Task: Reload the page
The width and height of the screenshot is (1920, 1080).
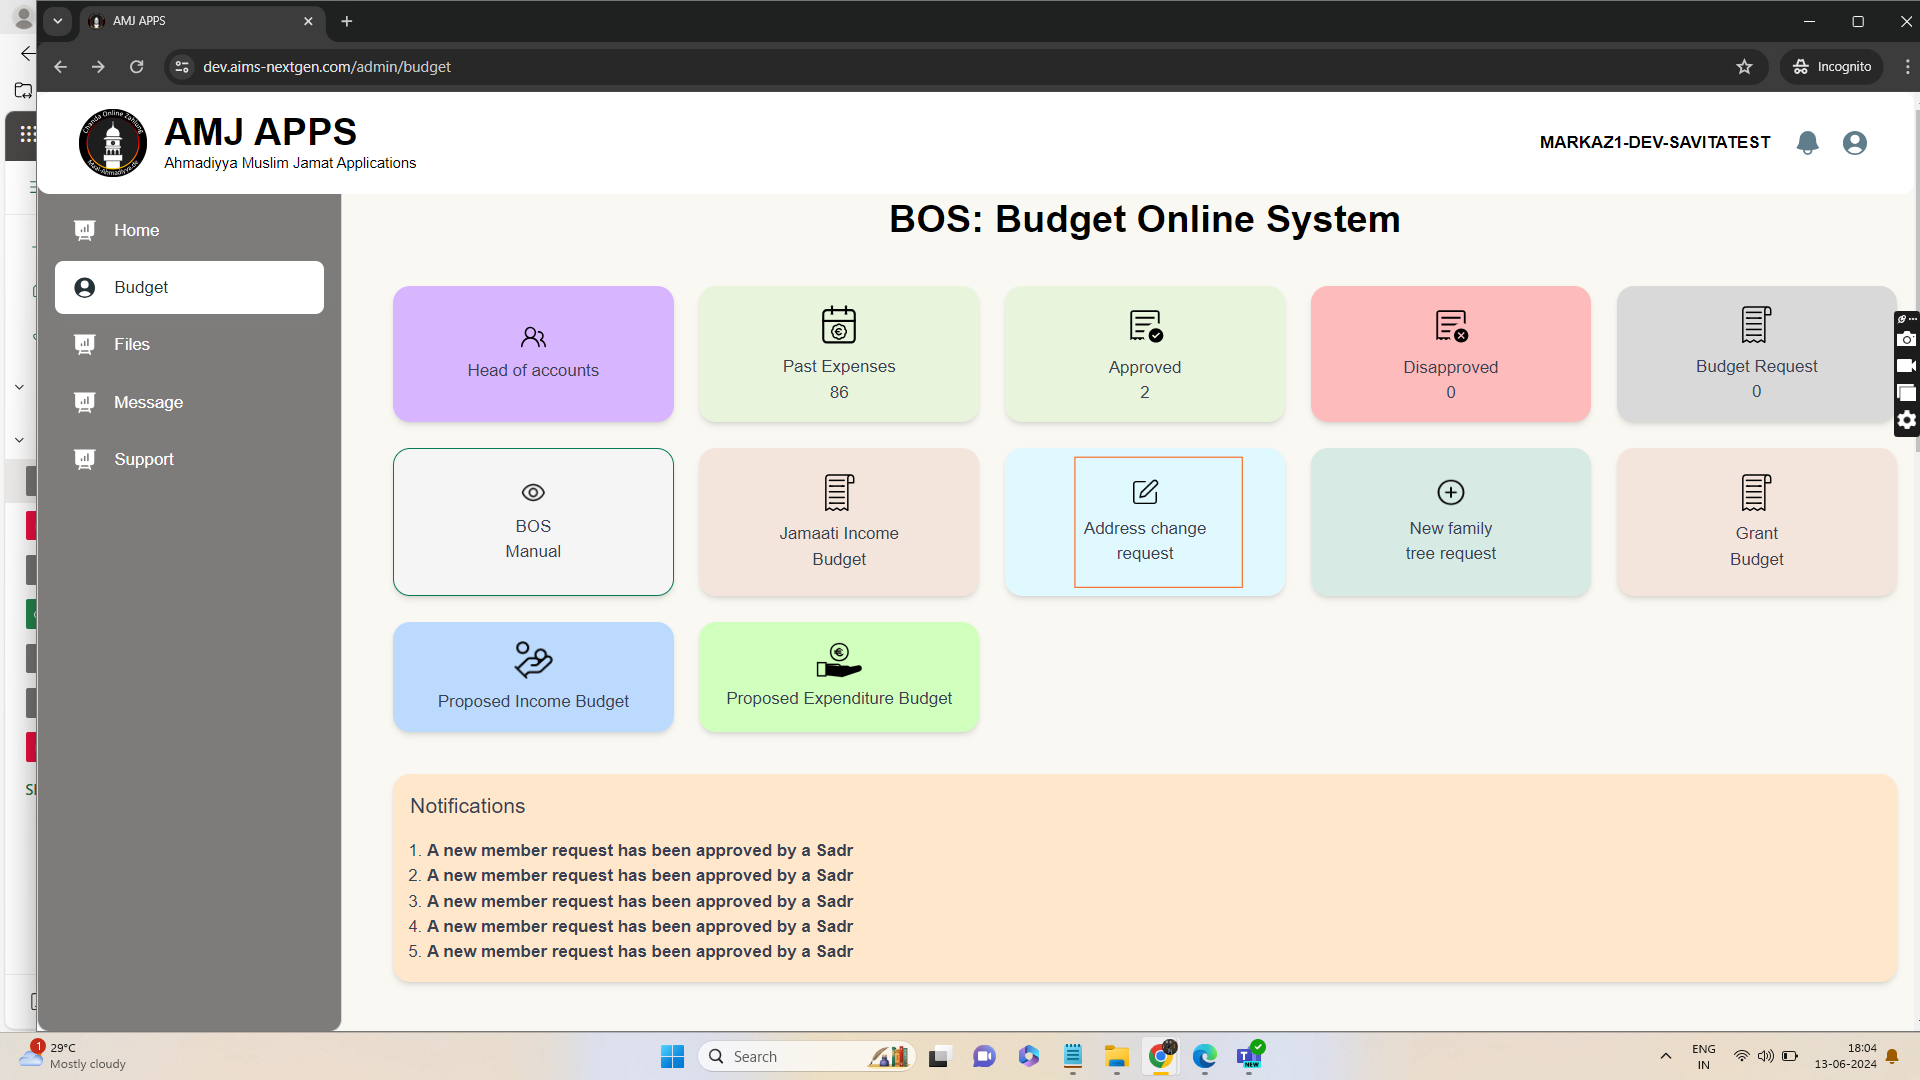Action: pos(137,67)
